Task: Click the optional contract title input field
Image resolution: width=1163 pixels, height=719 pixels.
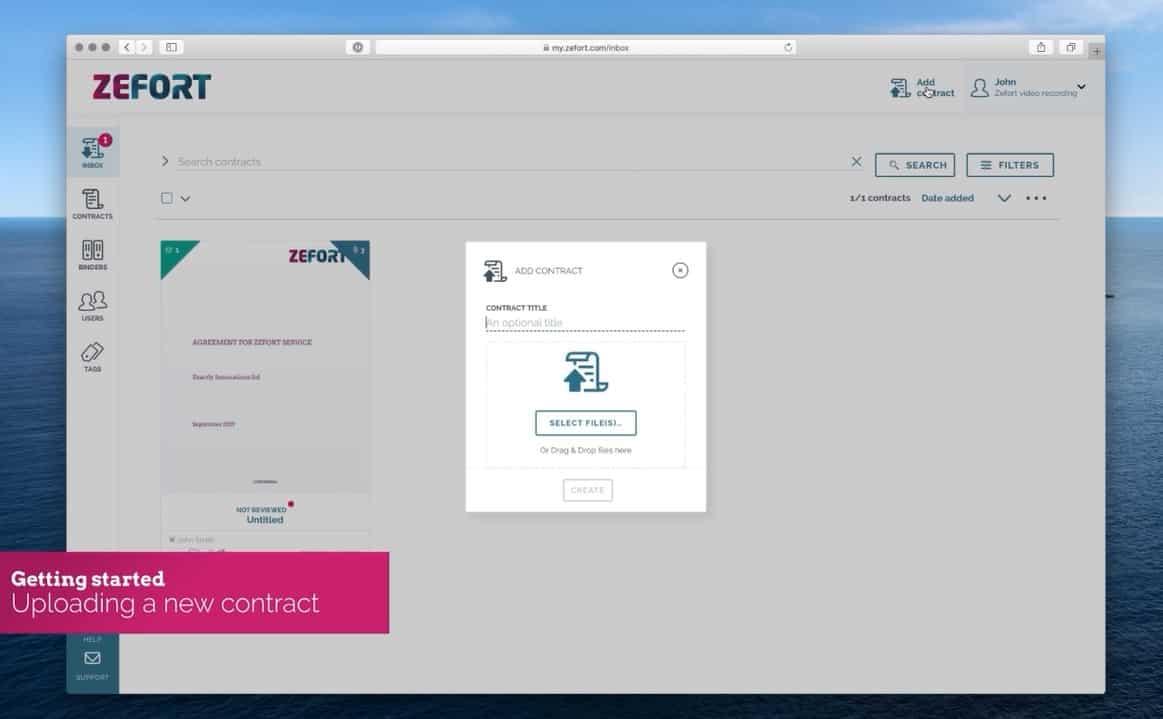Action: coord(585,322)
